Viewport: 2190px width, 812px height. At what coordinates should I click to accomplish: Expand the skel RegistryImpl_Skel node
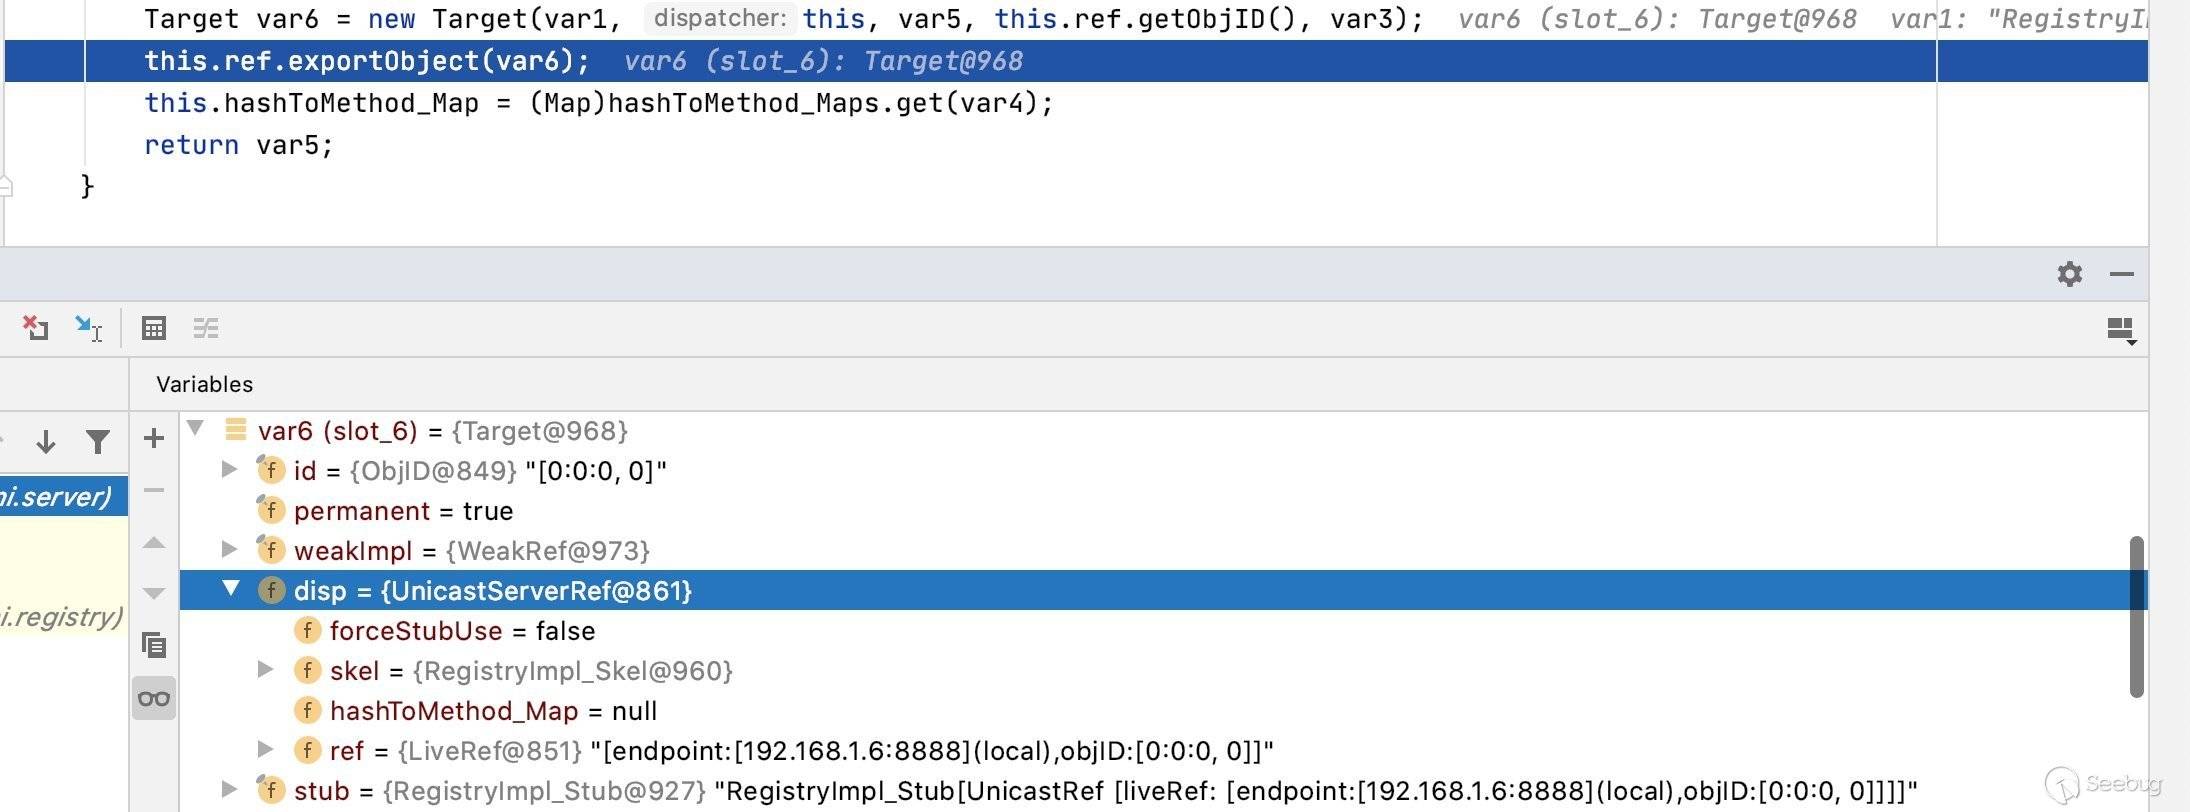click(x=265, y=670)
